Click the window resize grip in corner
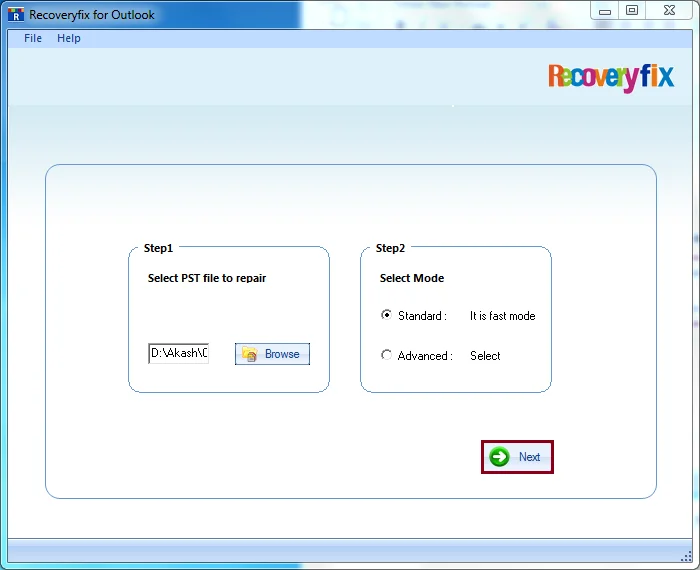The height and width of the screenshot is (570, 700). click(x=686, y=557)
